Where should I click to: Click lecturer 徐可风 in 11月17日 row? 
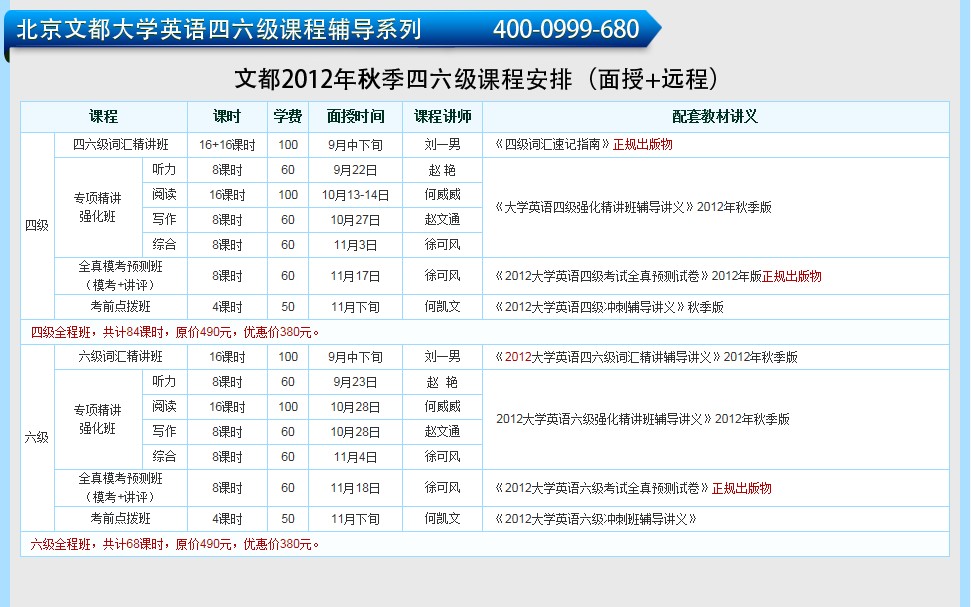click(x=443, y=276)
